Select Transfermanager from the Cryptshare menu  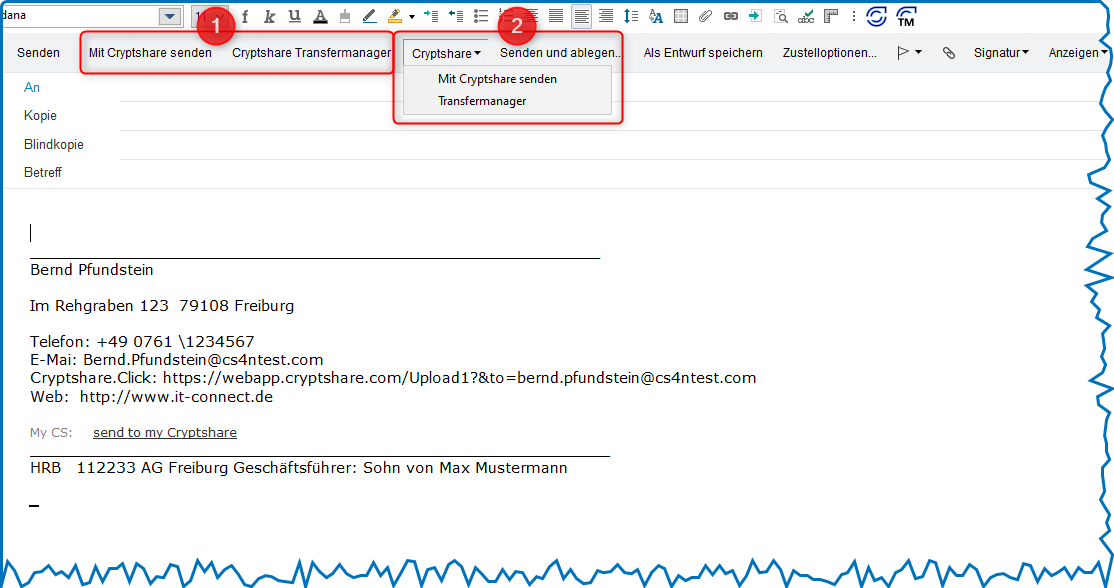[x=482, y=101]
